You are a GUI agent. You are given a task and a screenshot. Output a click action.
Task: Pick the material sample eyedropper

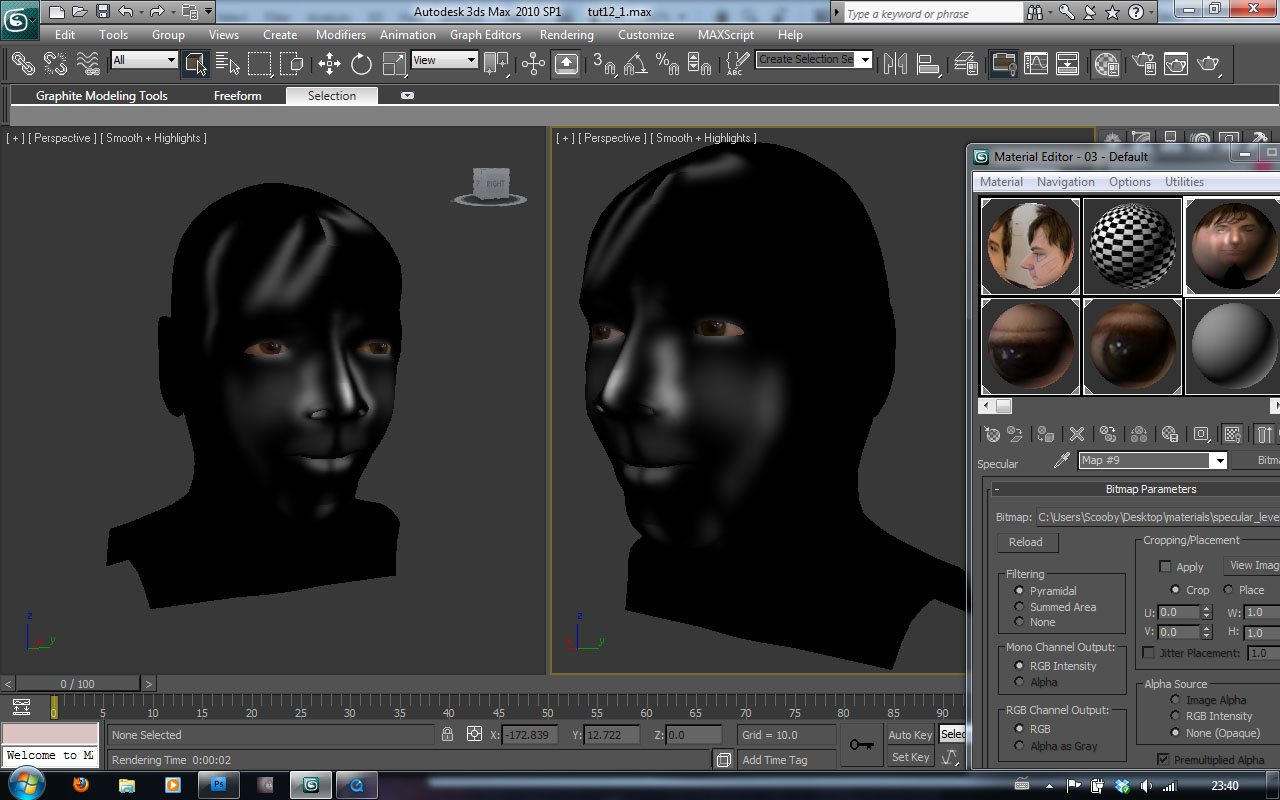pos(1063,461)
